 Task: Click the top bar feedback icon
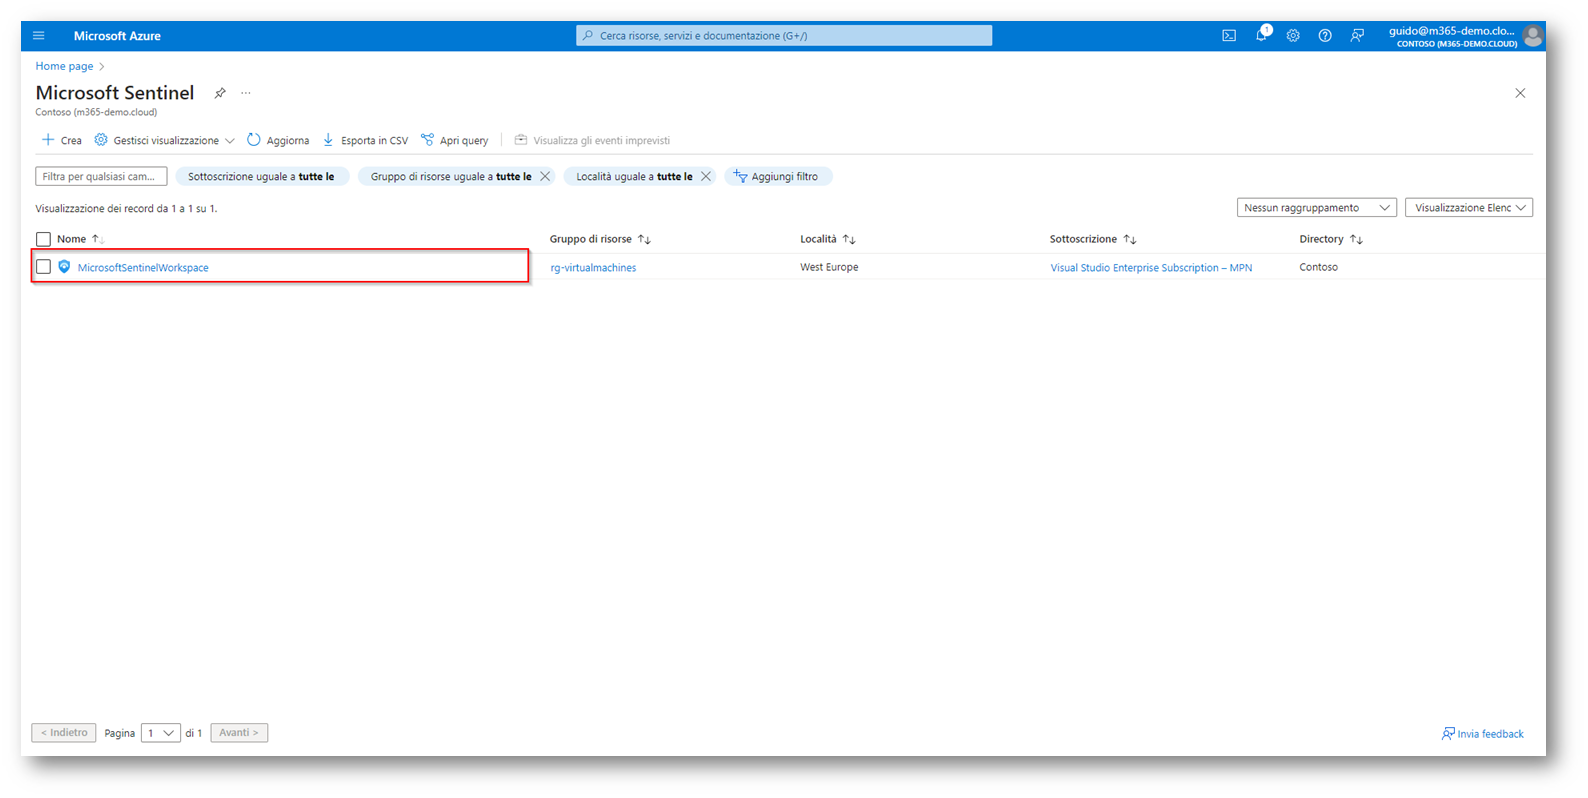(1357, 36)
